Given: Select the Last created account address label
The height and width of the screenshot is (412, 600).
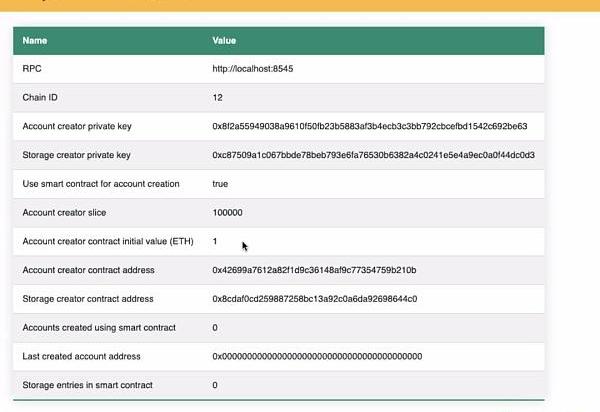Looking at the screenshot, I should [x=81, y=356].
